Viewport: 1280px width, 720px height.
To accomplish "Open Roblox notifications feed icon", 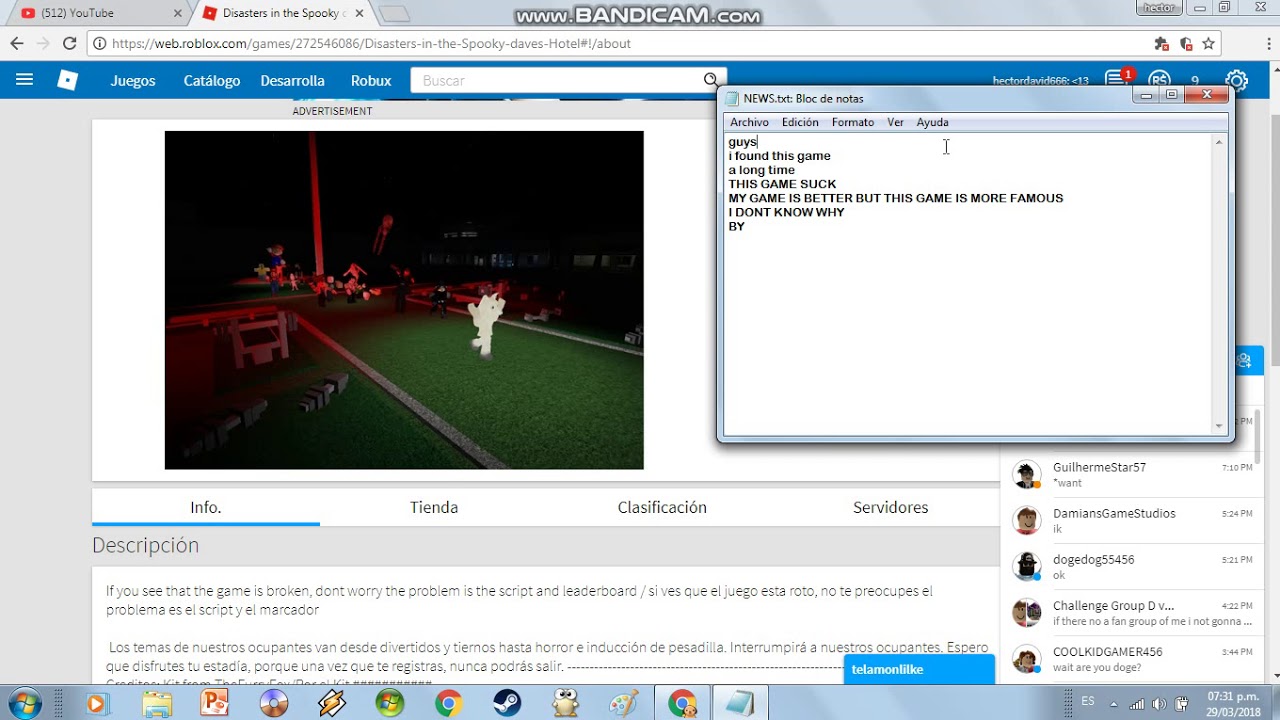I will click(1116, 80).
